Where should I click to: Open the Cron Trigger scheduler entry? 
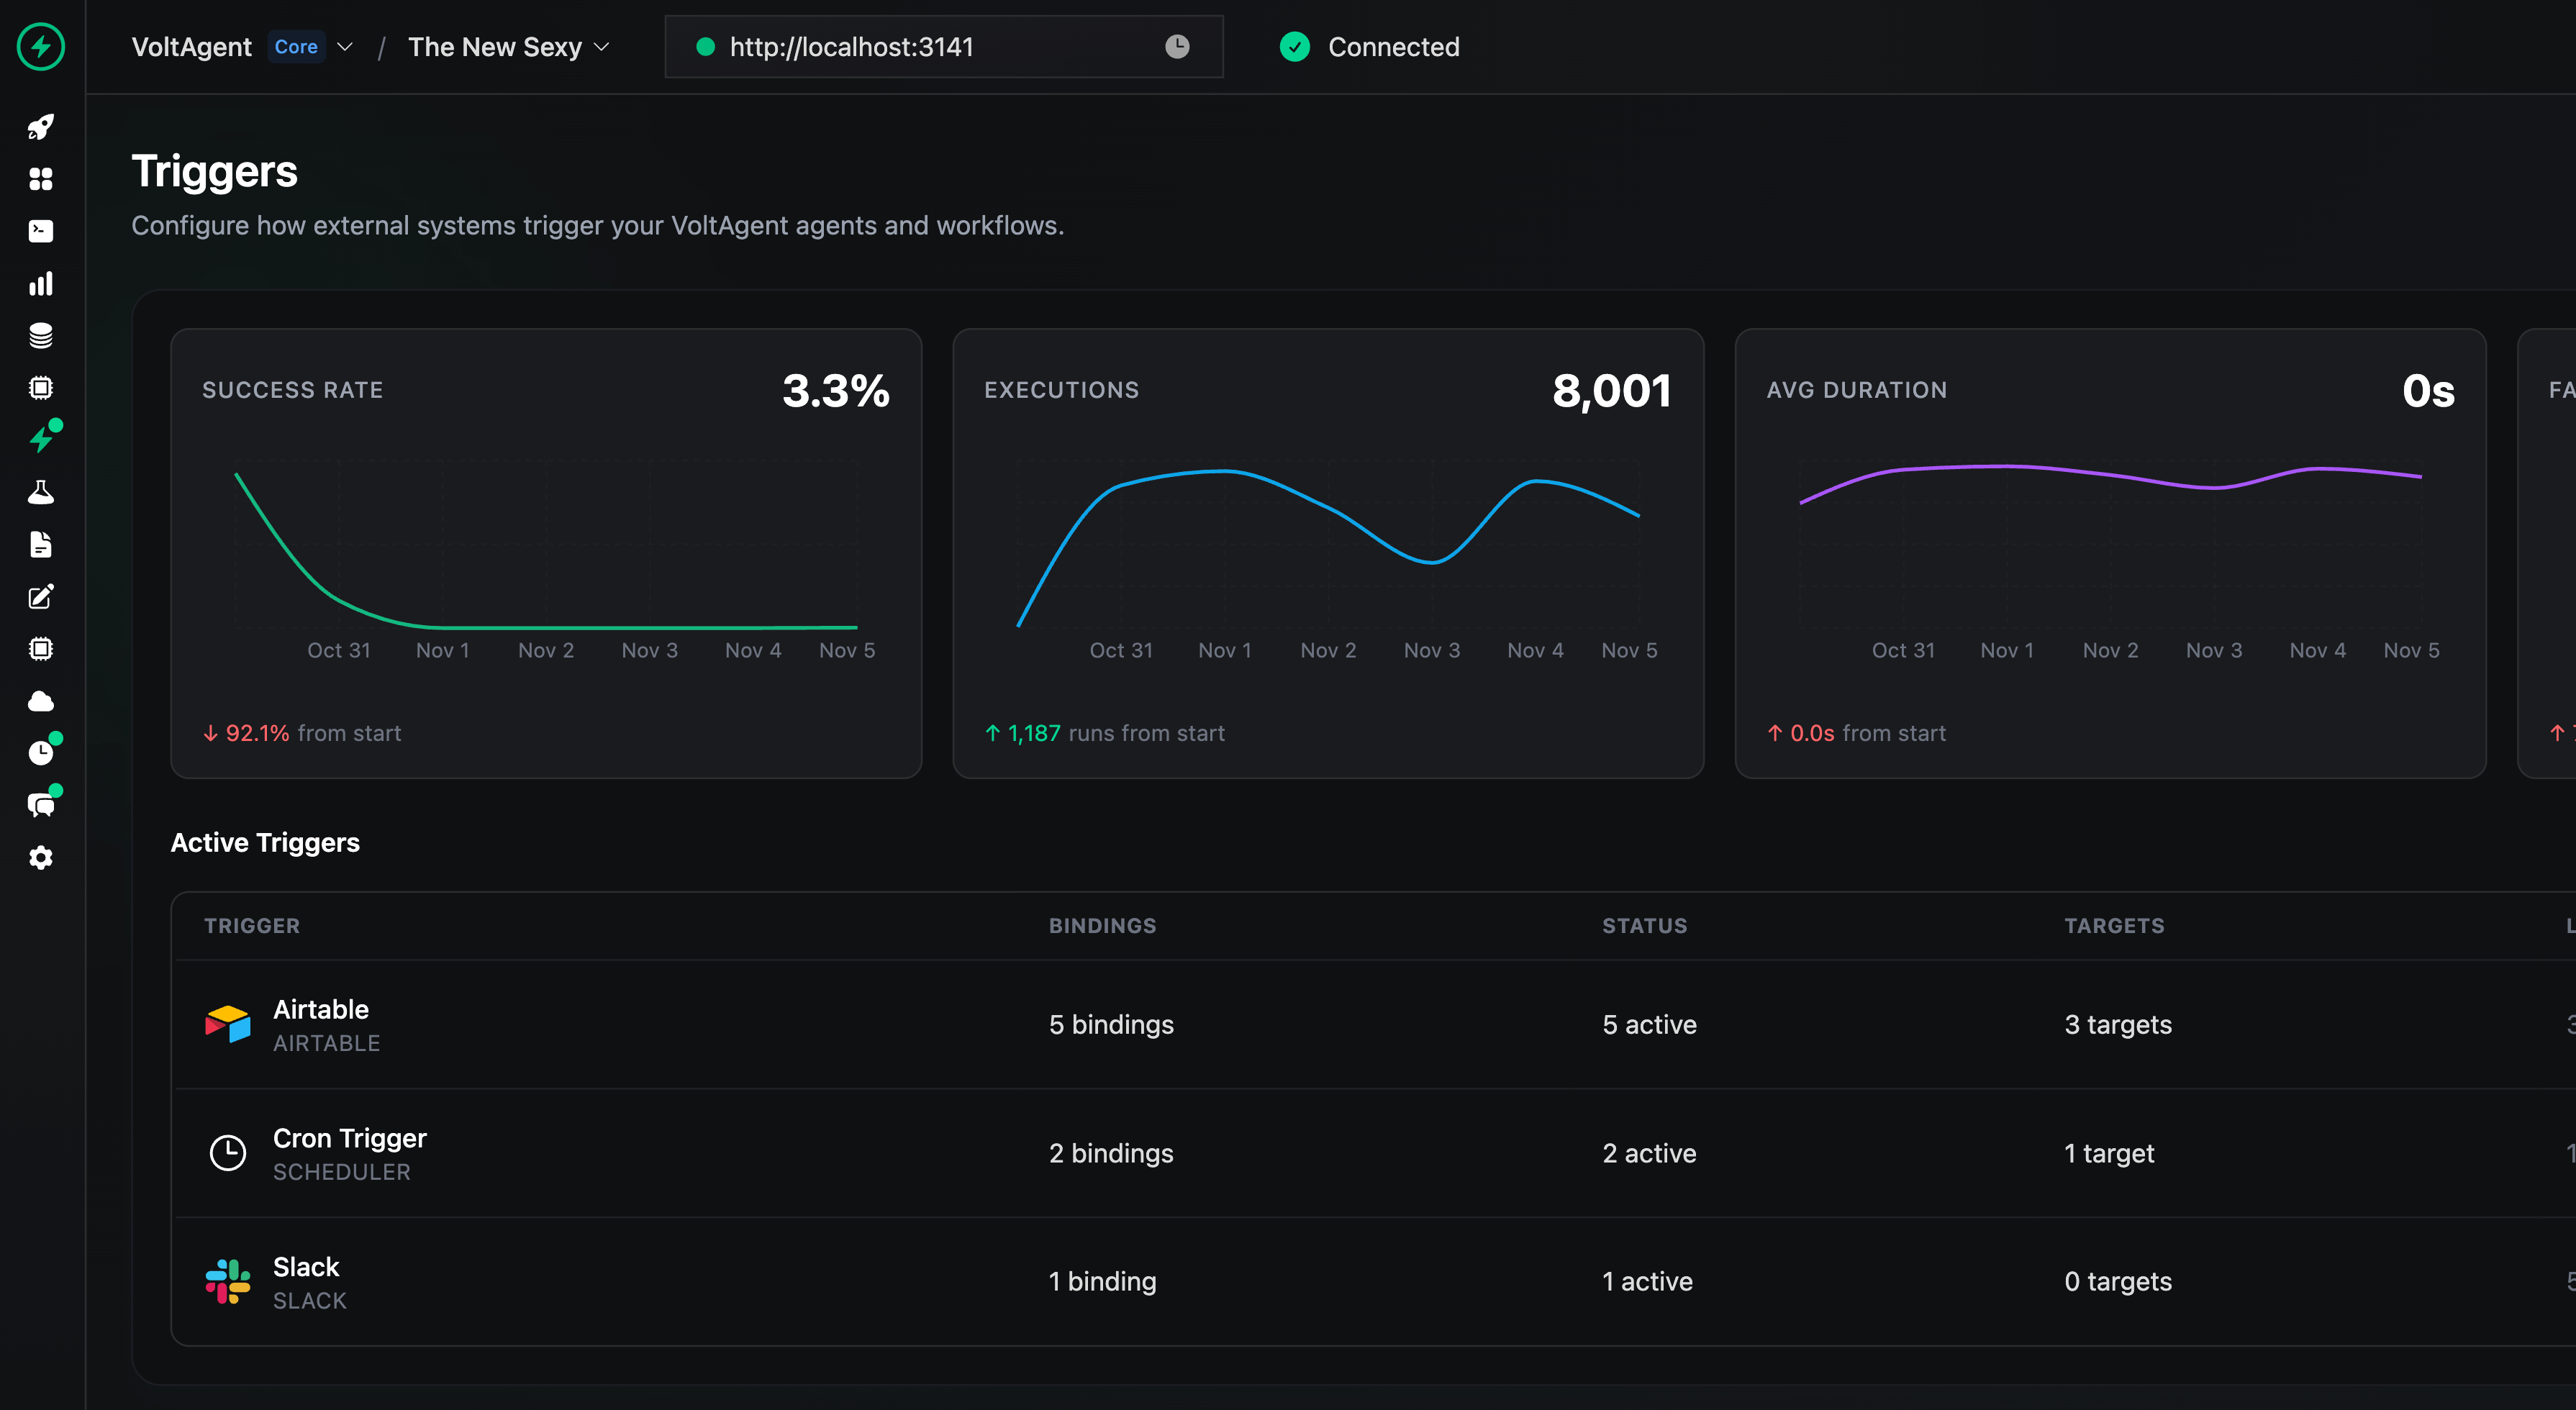coord(349,1152)
